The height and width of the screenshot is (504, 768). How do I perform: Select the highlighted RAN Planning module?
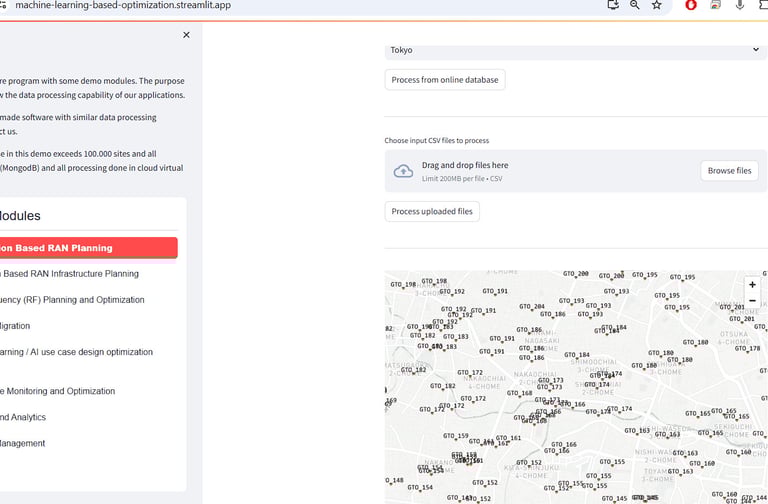pos(88,248)
